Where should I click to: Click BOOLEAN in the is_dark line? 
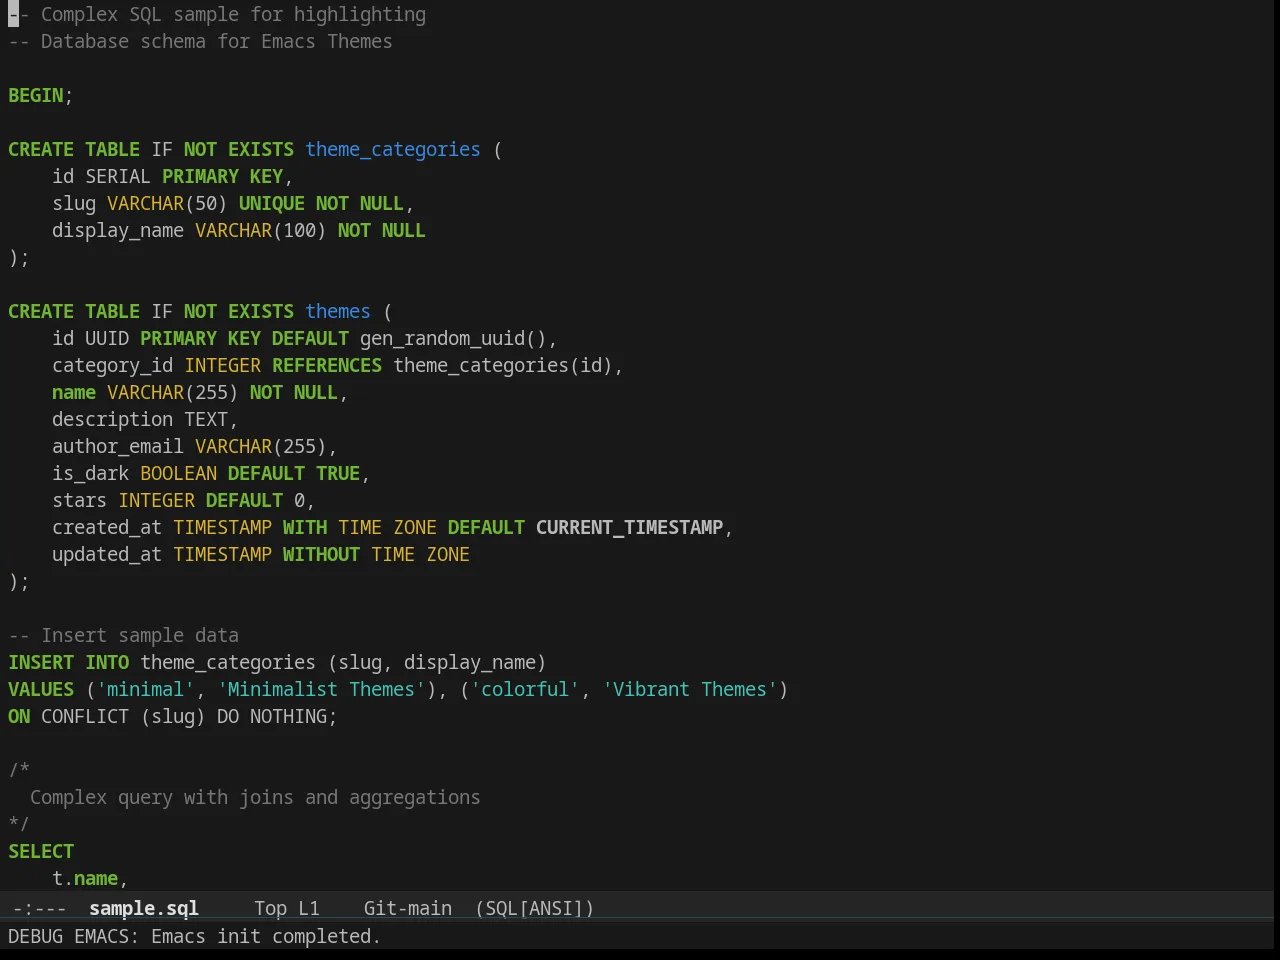(178, 473)
